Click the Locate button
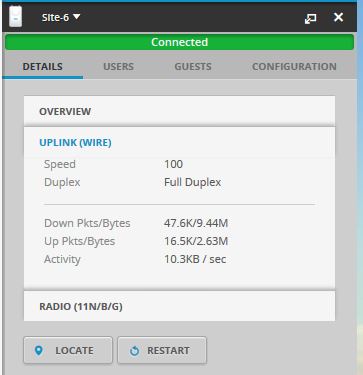The image size is (363, 375). (68, 350)
